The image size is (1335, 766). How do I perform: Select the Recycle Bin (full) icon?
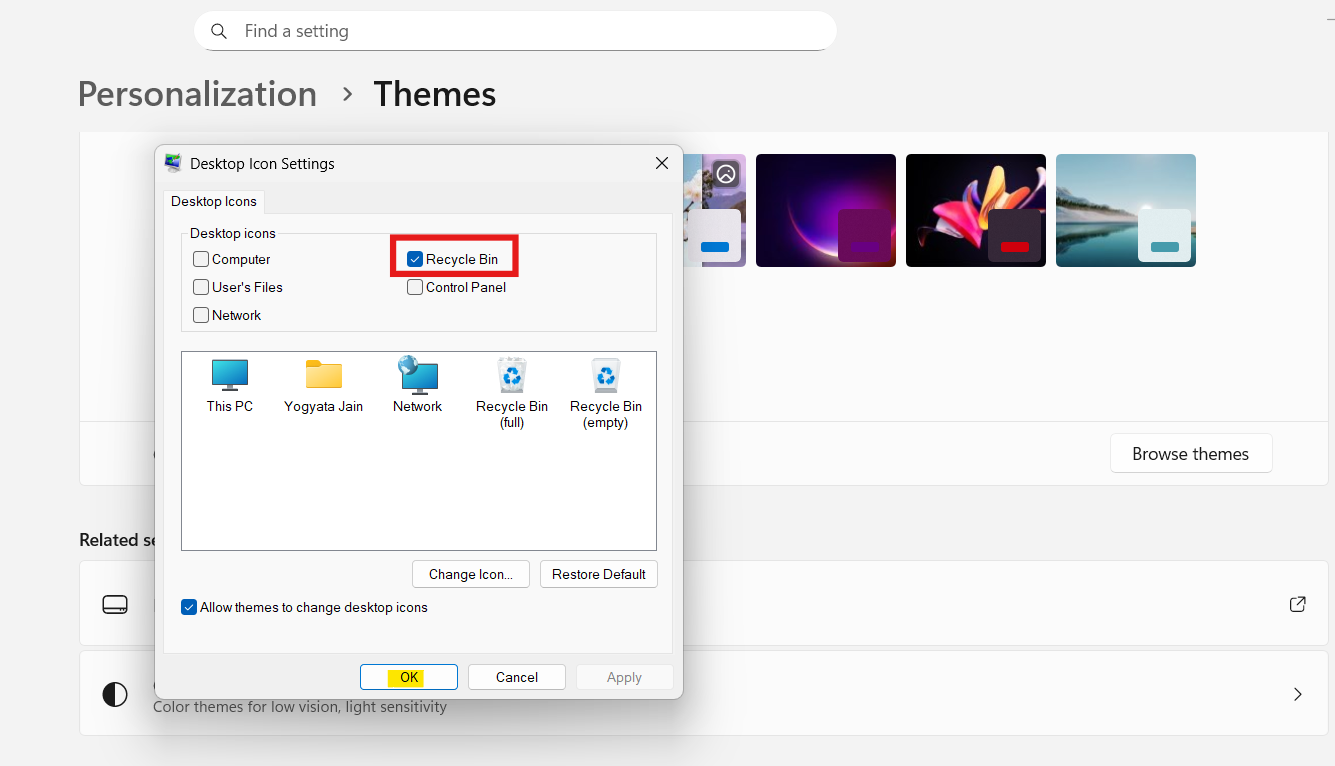point(511,378)
